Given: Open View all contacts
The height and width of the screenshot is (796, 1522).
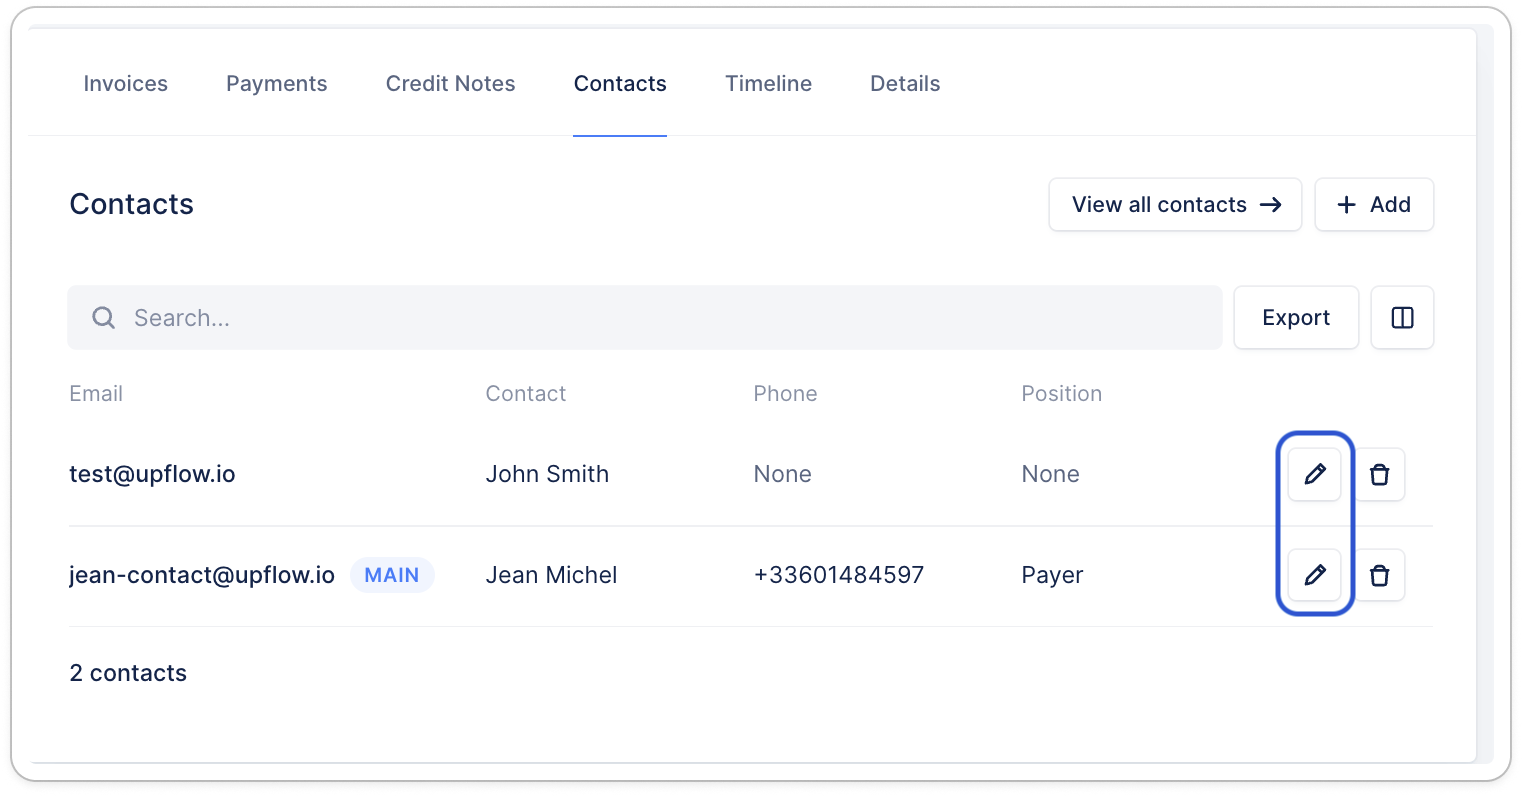Looking at the screenshot, I should coord(1175,205).
